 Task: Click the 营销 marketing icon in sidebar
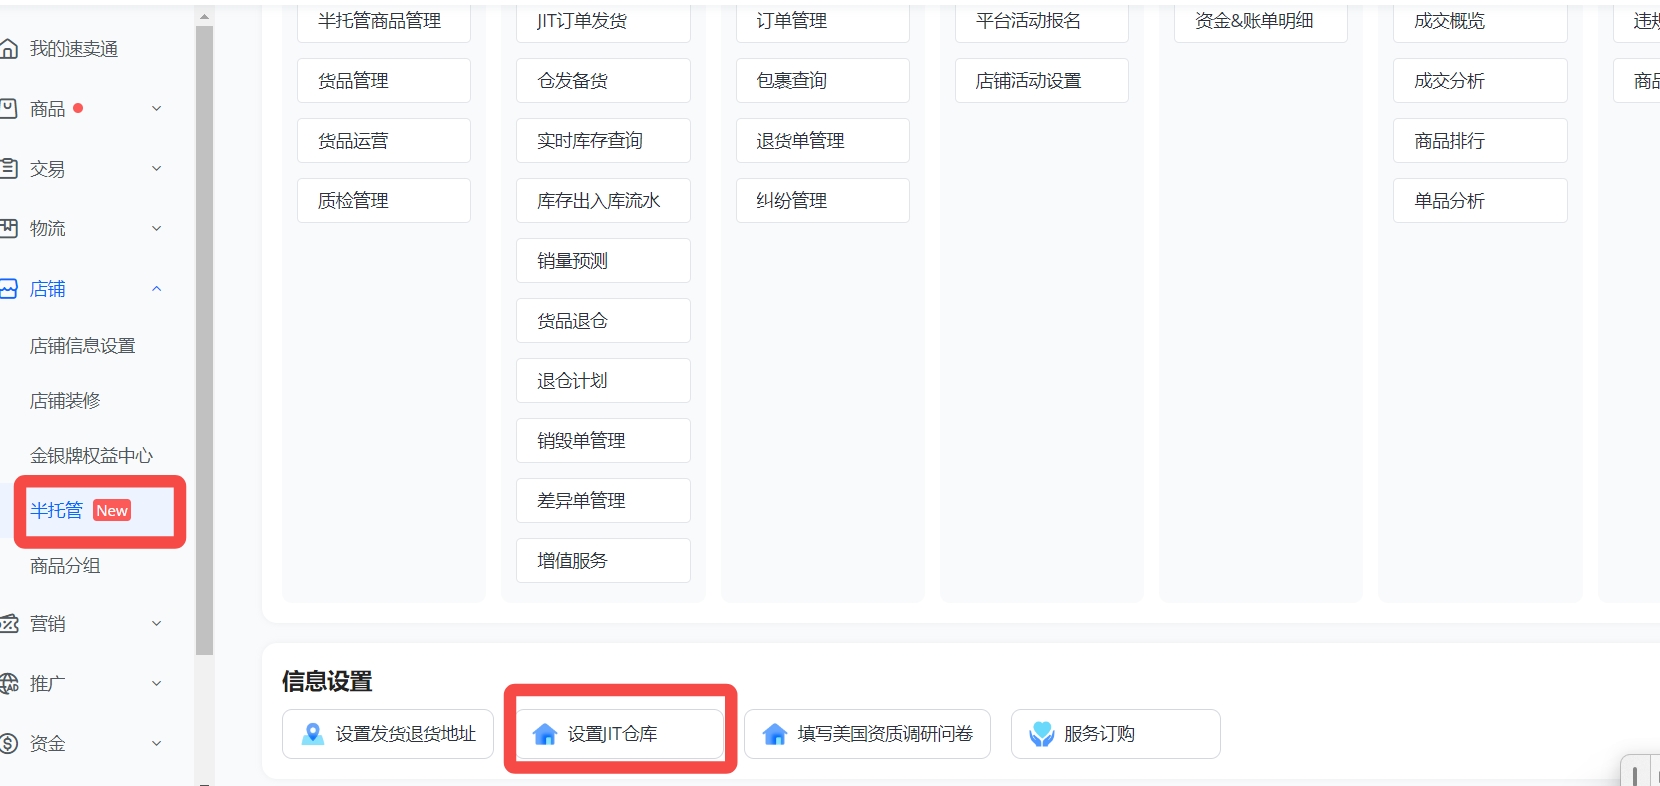coord(9,624)
